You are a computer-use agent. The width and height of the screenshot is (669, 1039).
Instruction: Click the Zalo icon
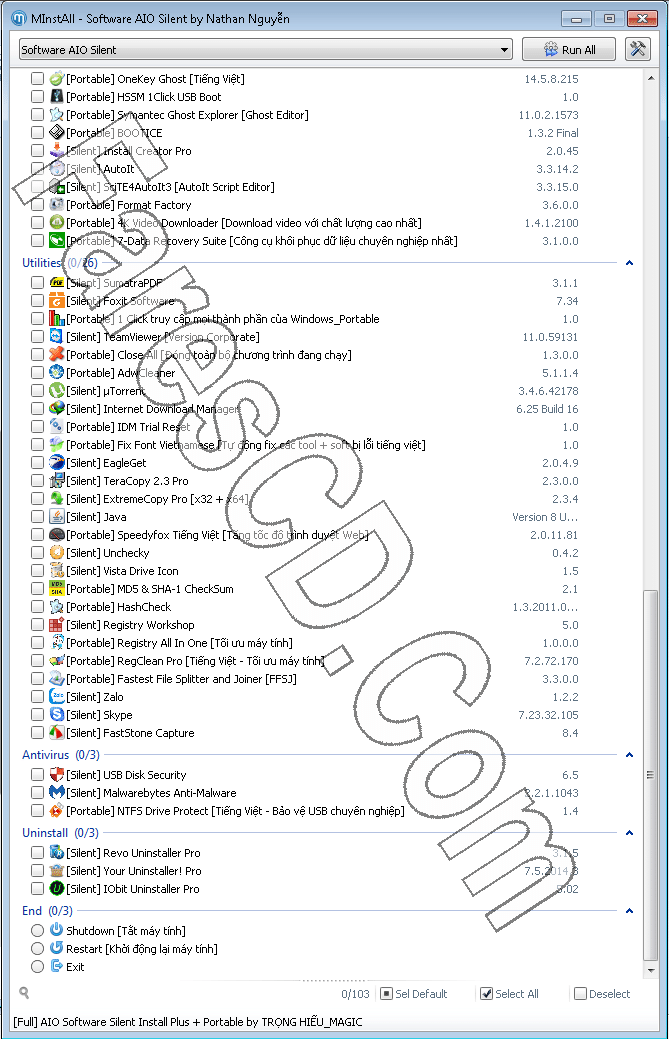[57, 696]
